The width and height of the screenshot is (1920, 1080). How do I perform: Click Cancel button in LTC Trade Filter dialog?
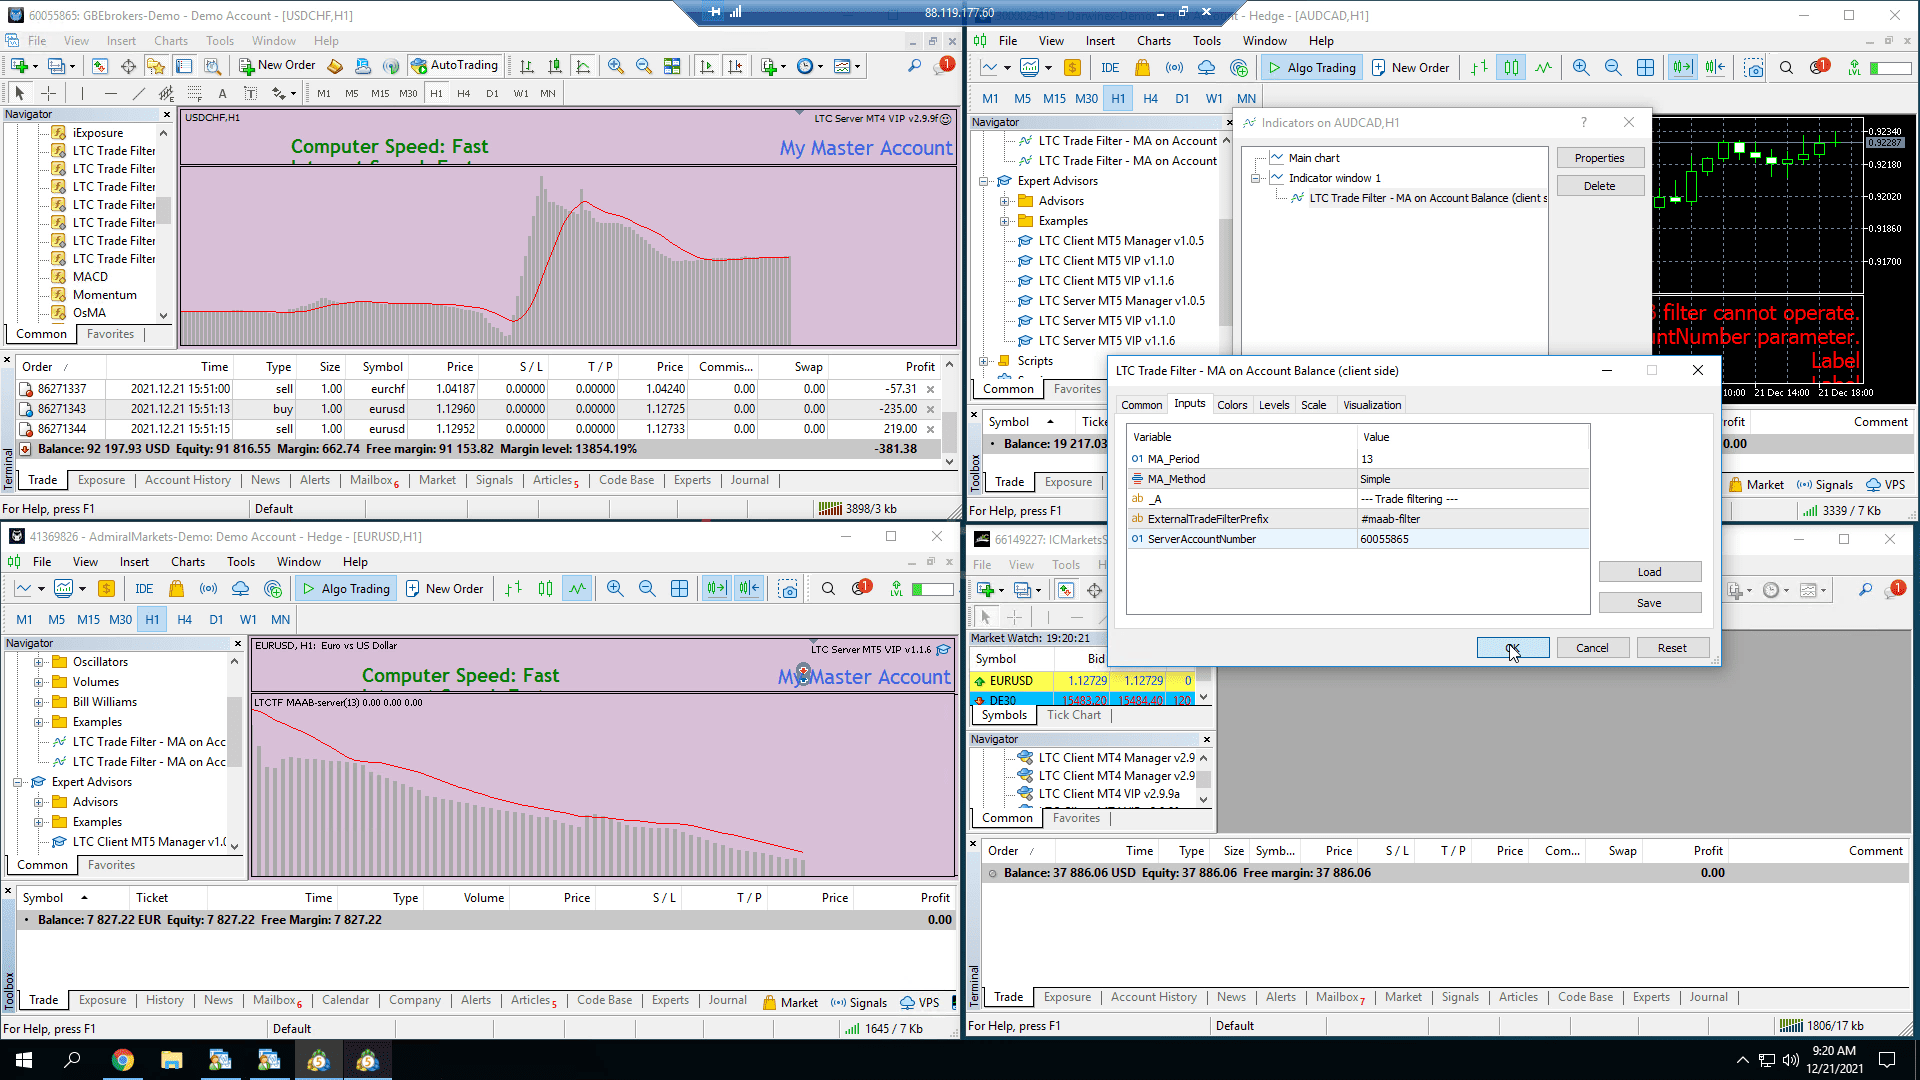[x=1592, y=648]
